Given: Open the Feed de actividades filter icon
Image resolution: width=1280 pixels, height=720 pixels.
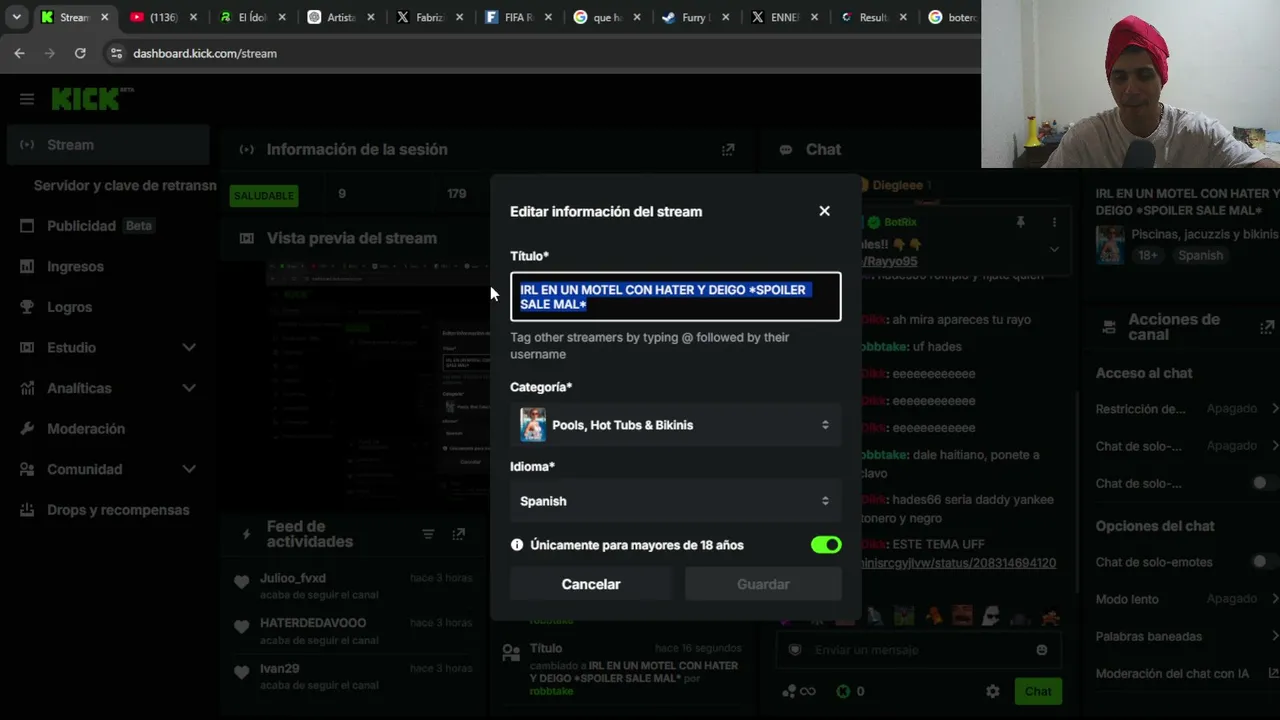Looking at the screenshot, I should 428,534.
